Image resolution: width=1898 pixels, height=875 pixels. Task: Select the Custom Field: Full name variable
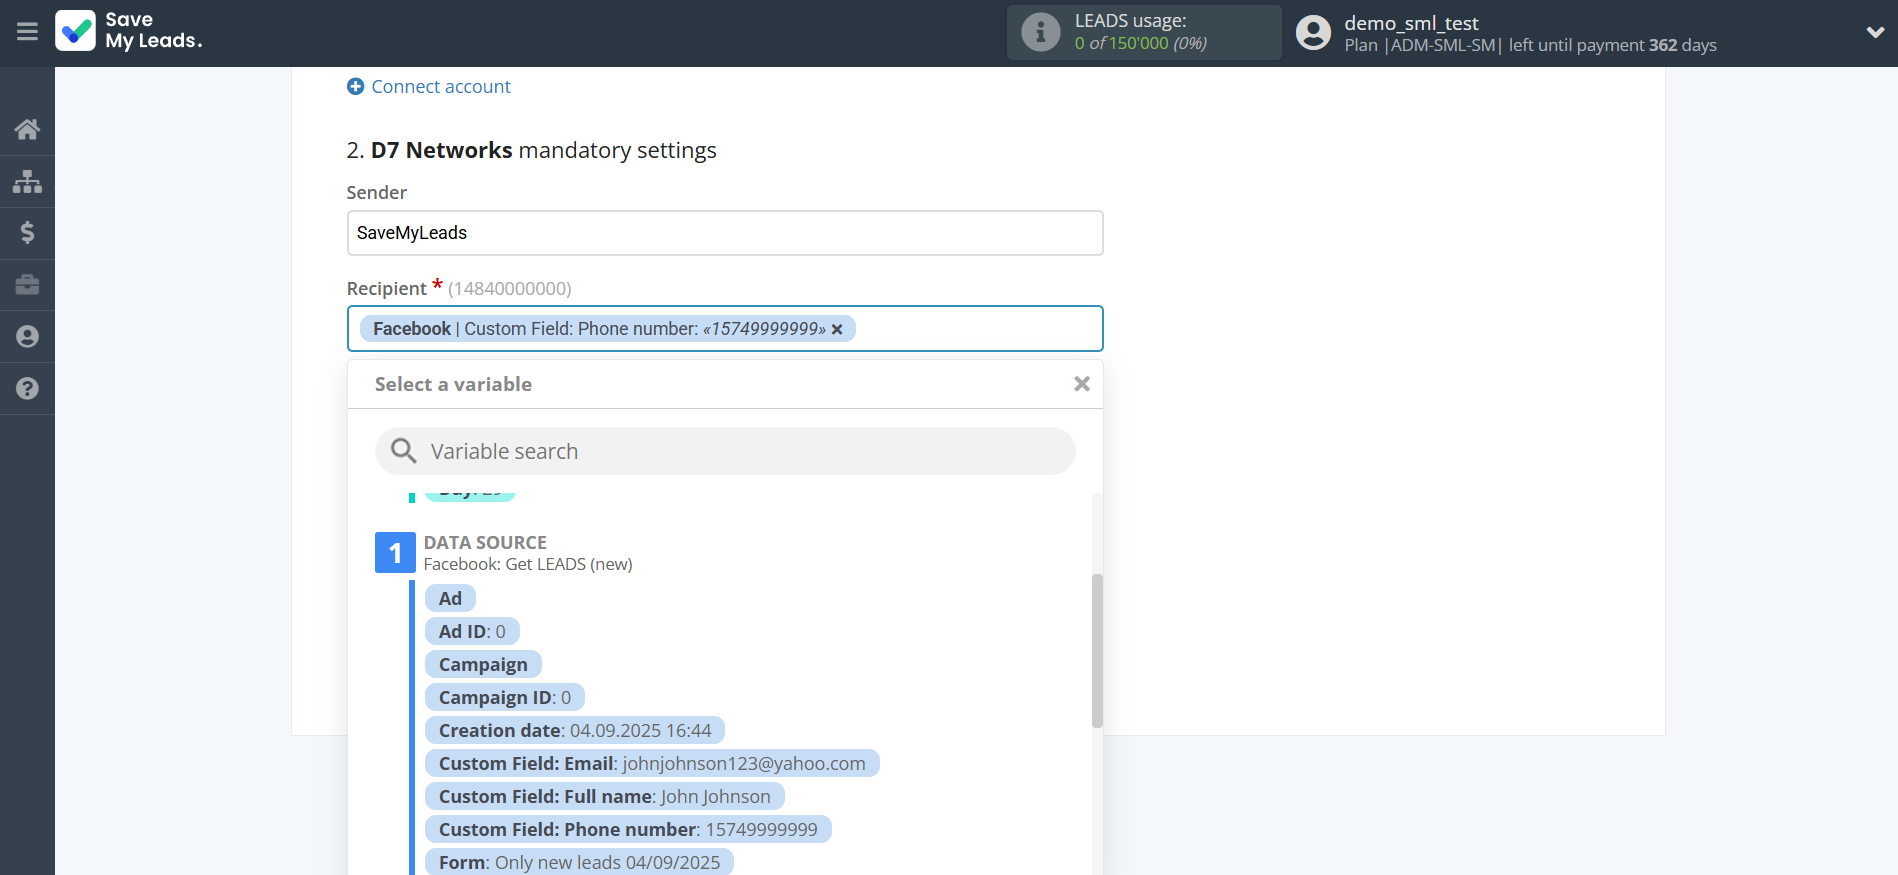[x=604, y=797]
